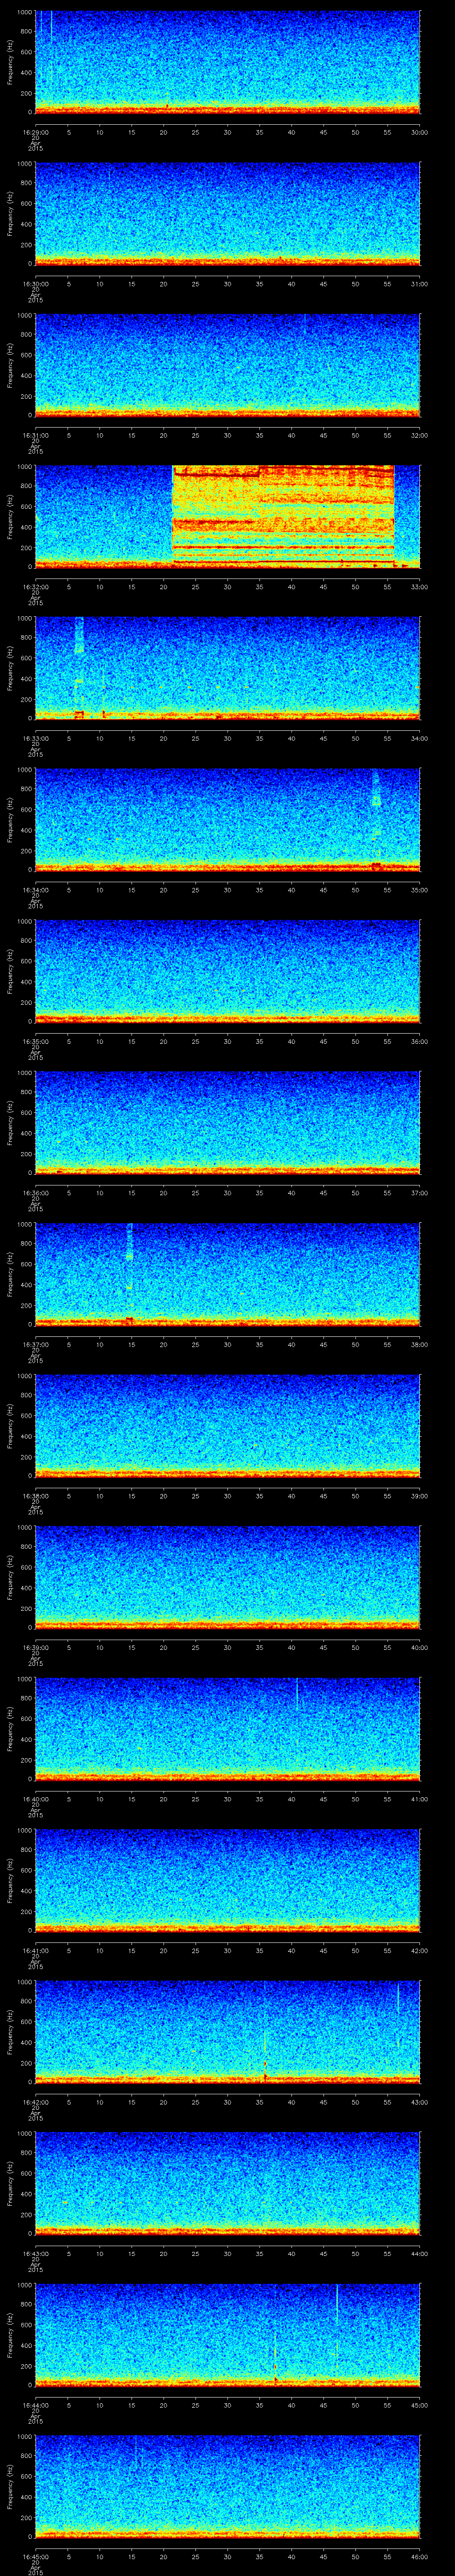Click the 16:29:00 start time label
The height and width of the screenshot is (2576, 455).
[x=35, y=132]
